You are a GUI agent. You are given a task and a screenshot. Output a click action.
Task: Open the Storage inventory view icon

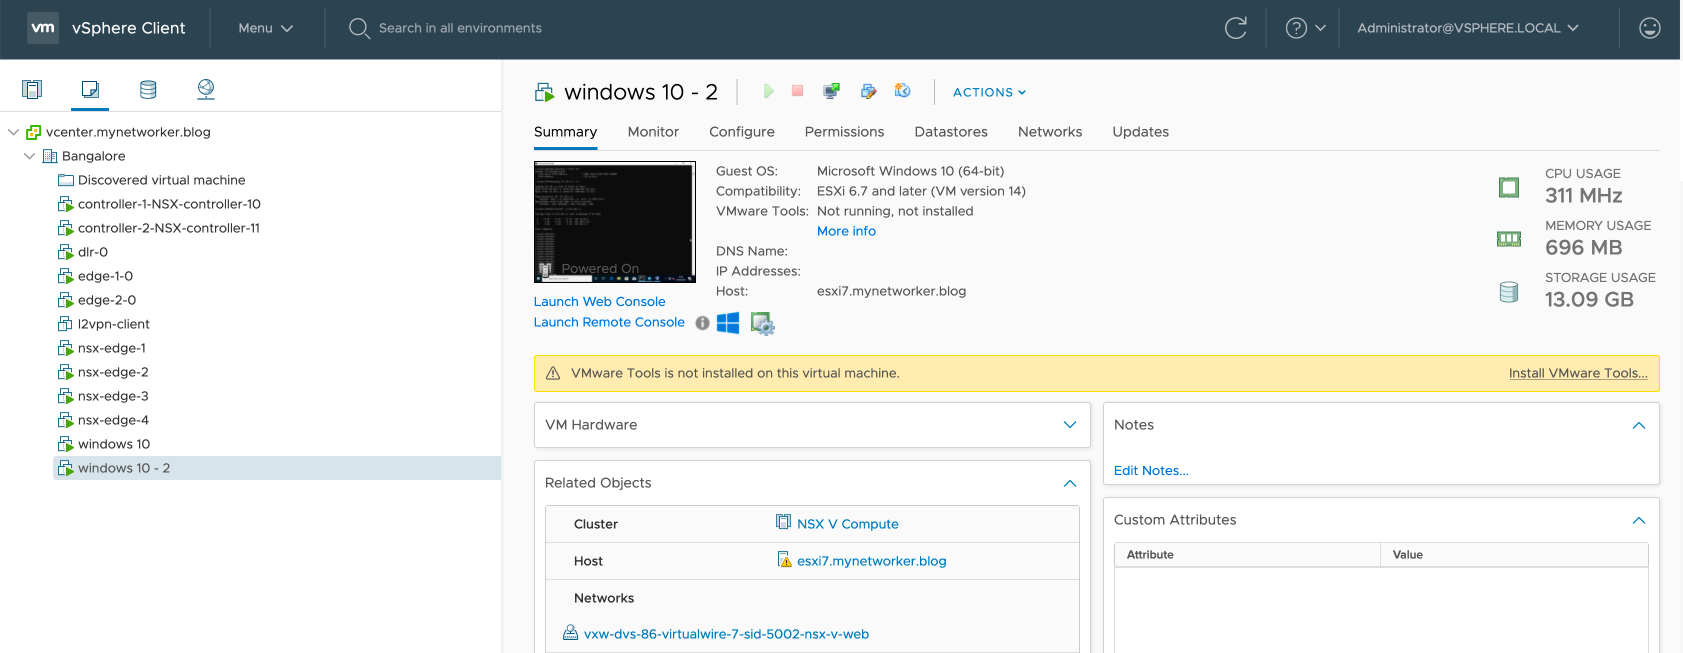[x=148, y=90]
